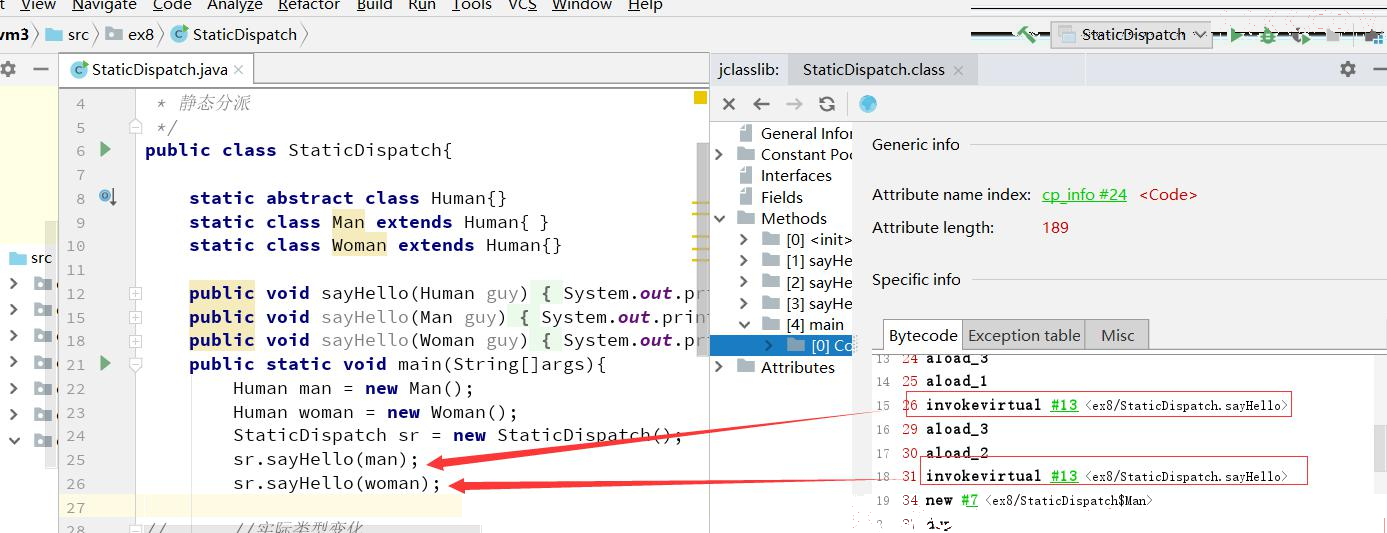Switch to the Misc tab
Image resolution: width=1387 pixels, height=533 pixels.
1117,336
